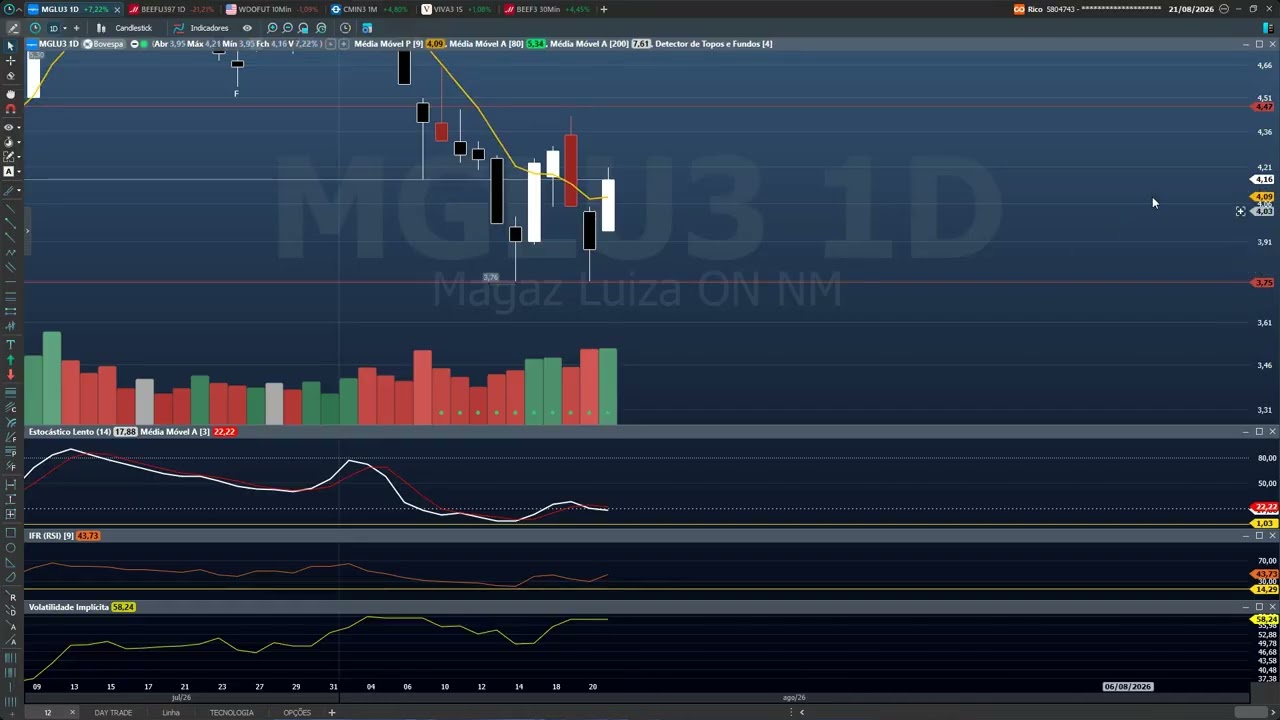Switch to the BEEFU397 1D tab

(171, 9)
